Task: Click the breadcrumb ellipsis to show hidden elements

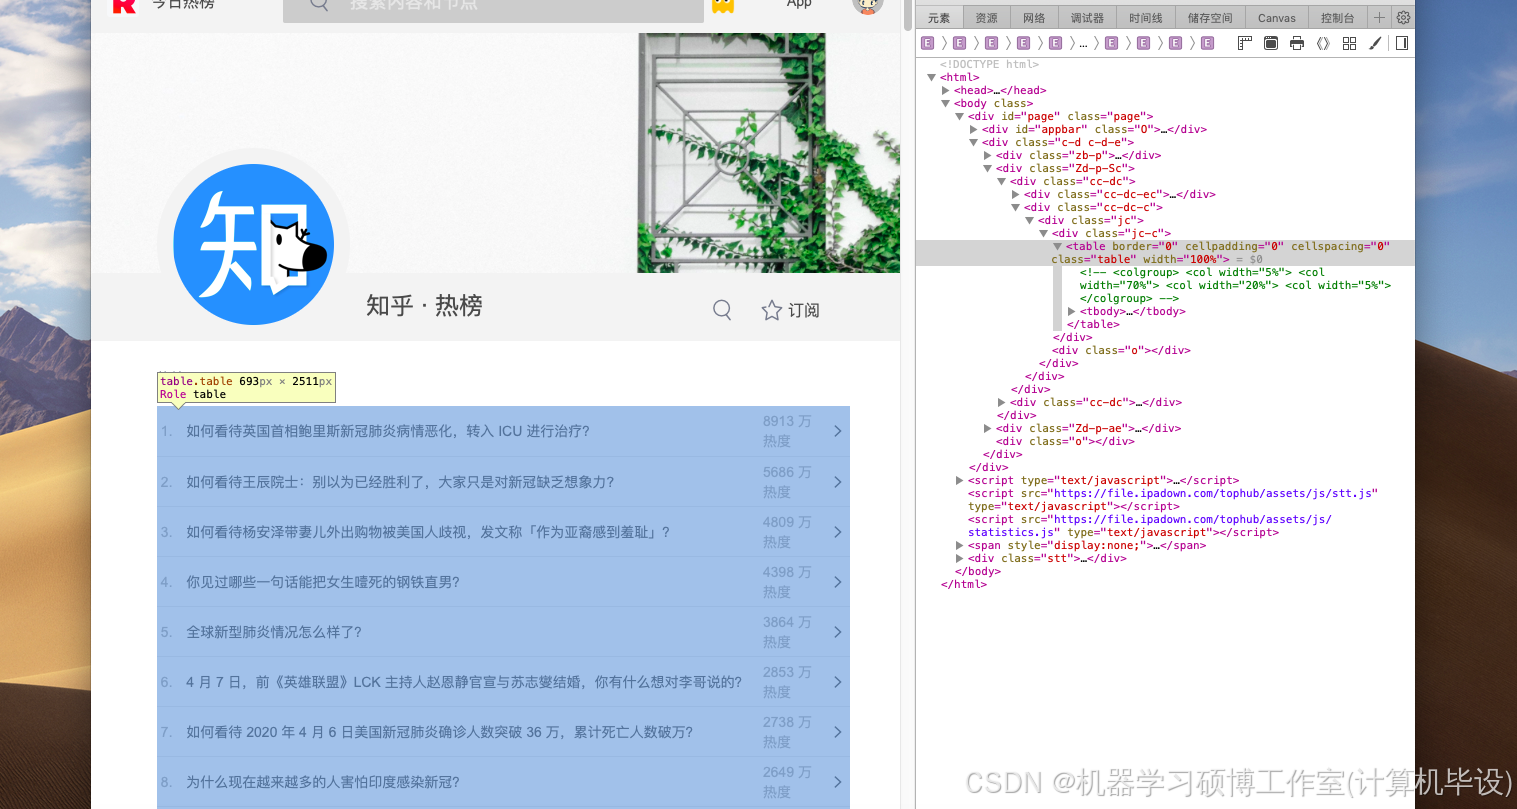Action: tap(1083, 43)
